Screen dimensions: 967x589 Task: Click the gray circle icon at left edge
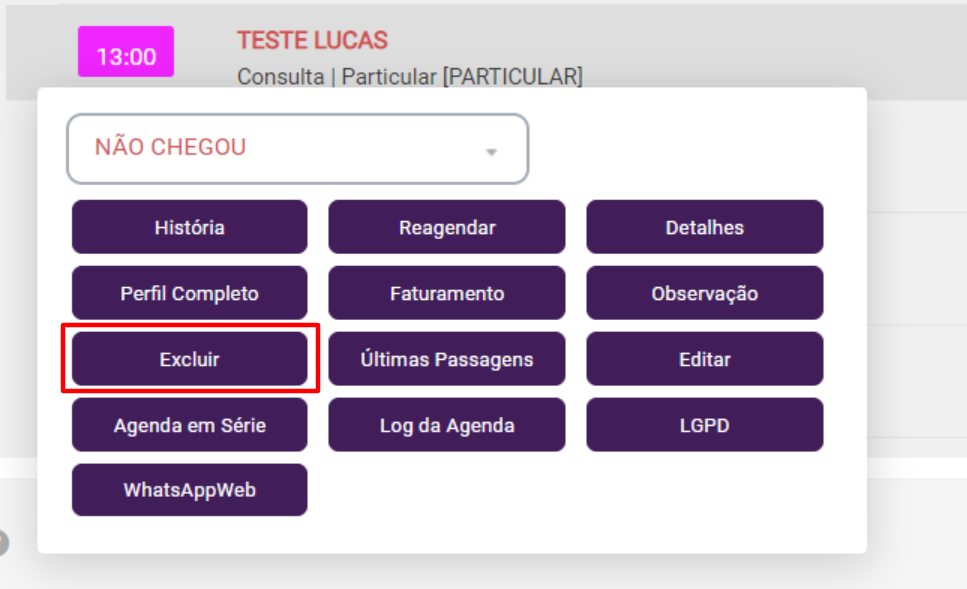(x=3, y=542)
